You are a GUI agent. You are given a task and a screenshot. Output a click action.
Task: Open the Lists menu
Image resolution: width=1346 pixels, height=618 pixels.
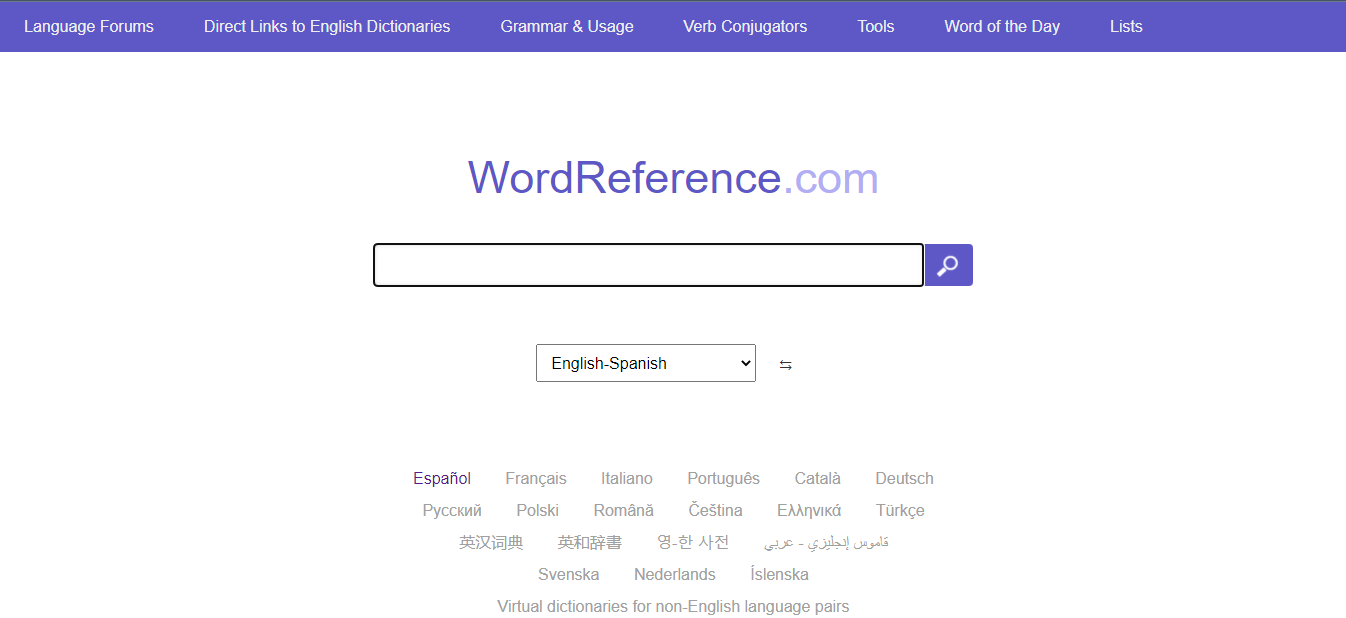pyautogui.click(x=1126, y=26)
